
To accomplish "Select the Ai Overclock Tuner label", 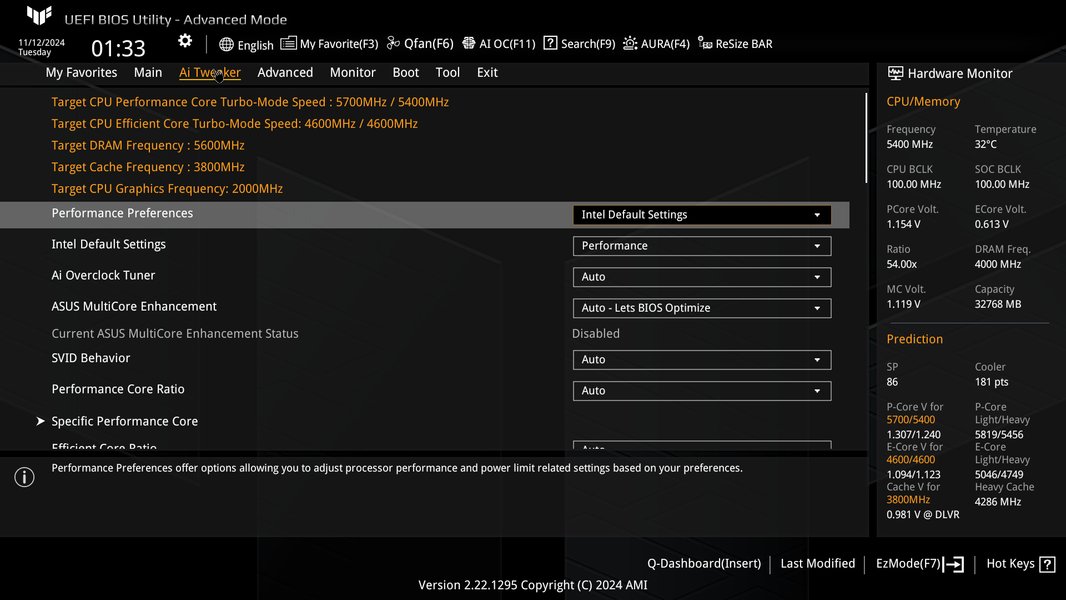I will [103, 275].
